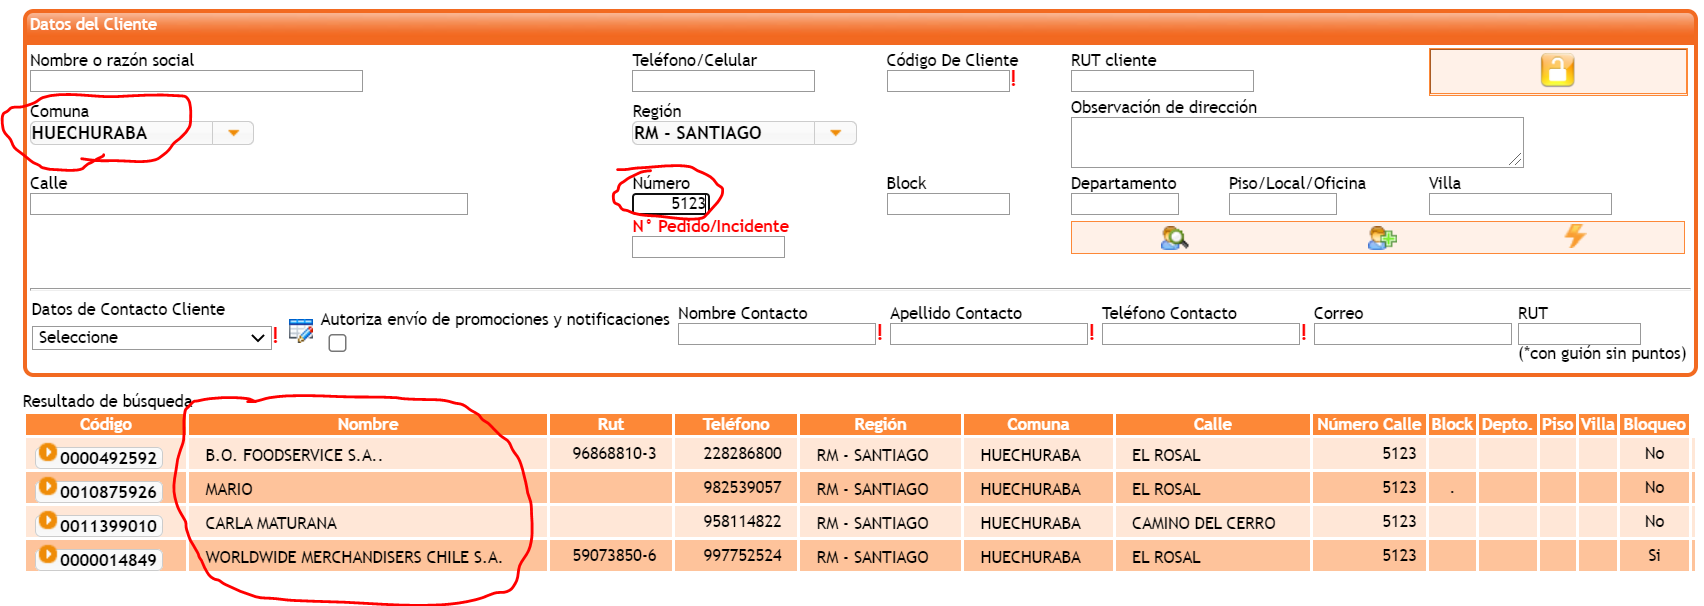Select arrow icon for code 0011399010
The width and height of the screenshot is (1704, 606).
(x=47, y=521)
